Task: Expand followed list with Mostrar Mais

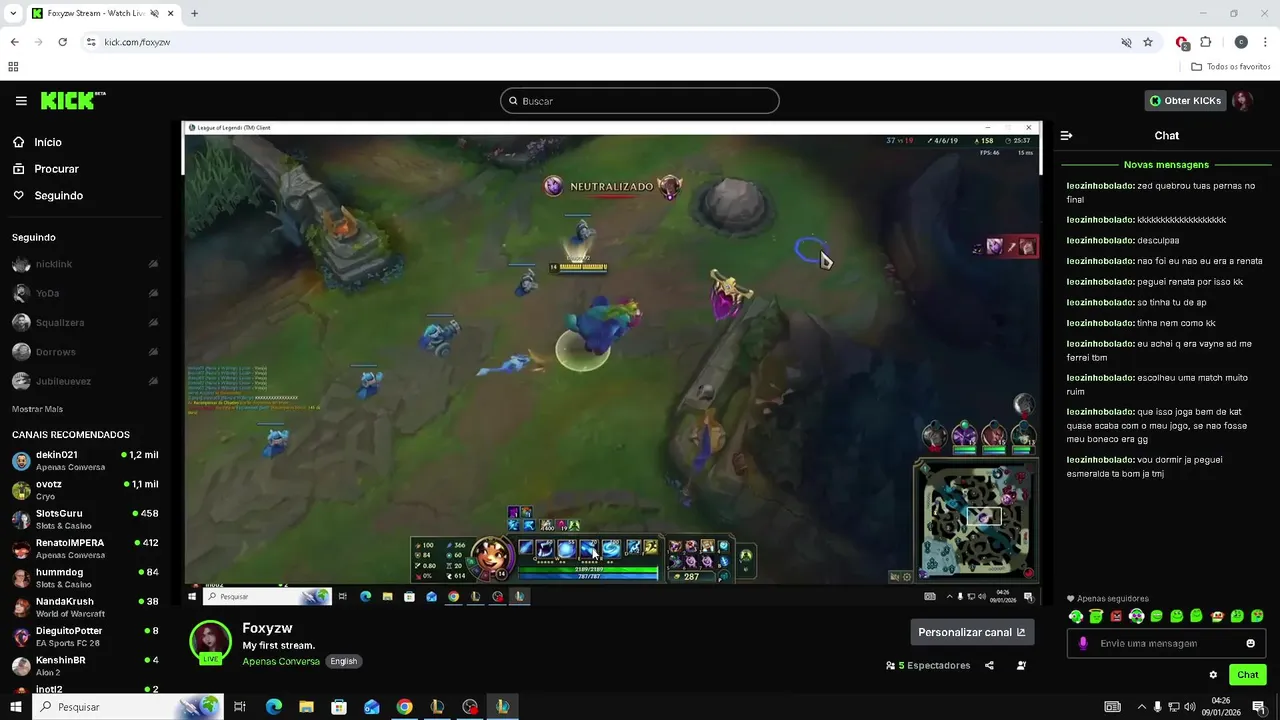Action: coord(37,409)
